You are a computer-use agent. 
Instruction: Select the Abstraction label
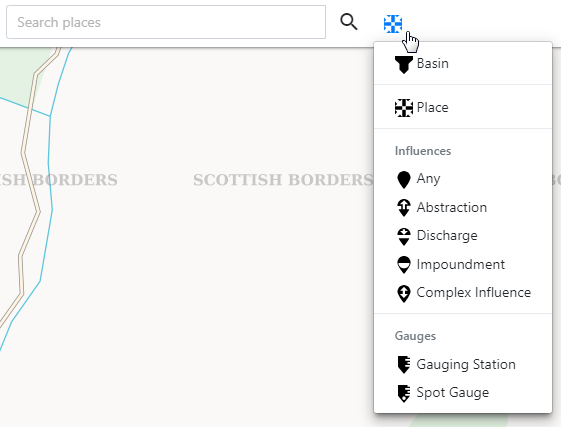[452, 208]
